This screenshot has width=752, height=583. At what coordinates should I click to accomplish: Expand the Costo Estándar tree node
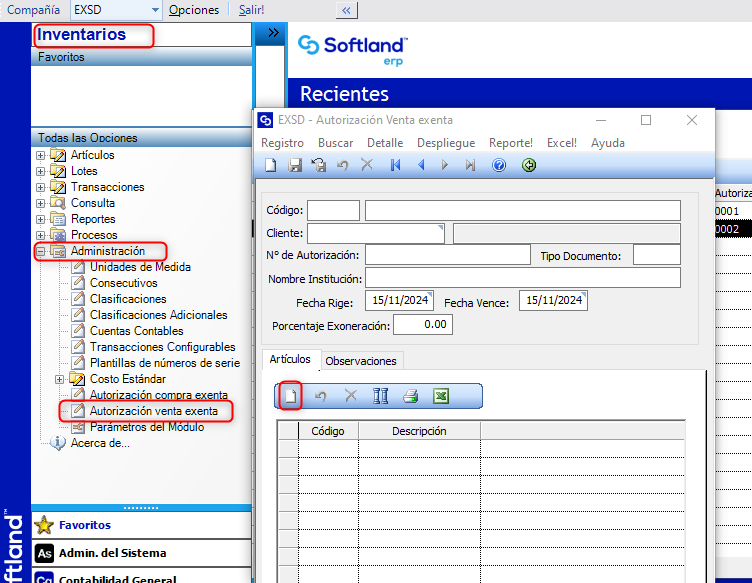(x=59, y=379)
